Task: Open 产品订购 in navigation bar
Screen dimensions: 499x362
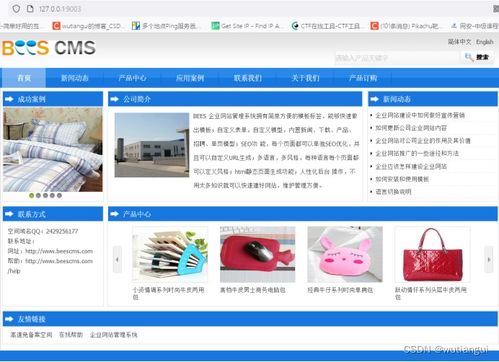Action: (363, 78)
